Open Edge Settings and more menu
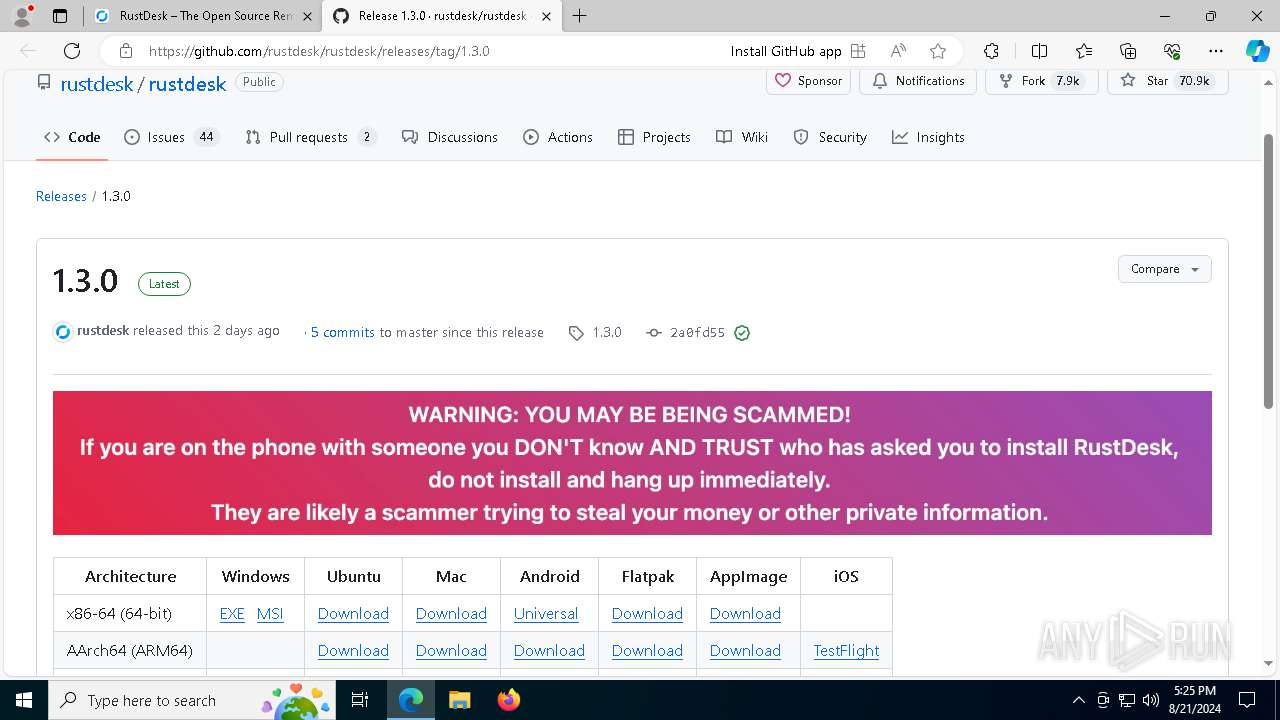 tap(1216, 51)
